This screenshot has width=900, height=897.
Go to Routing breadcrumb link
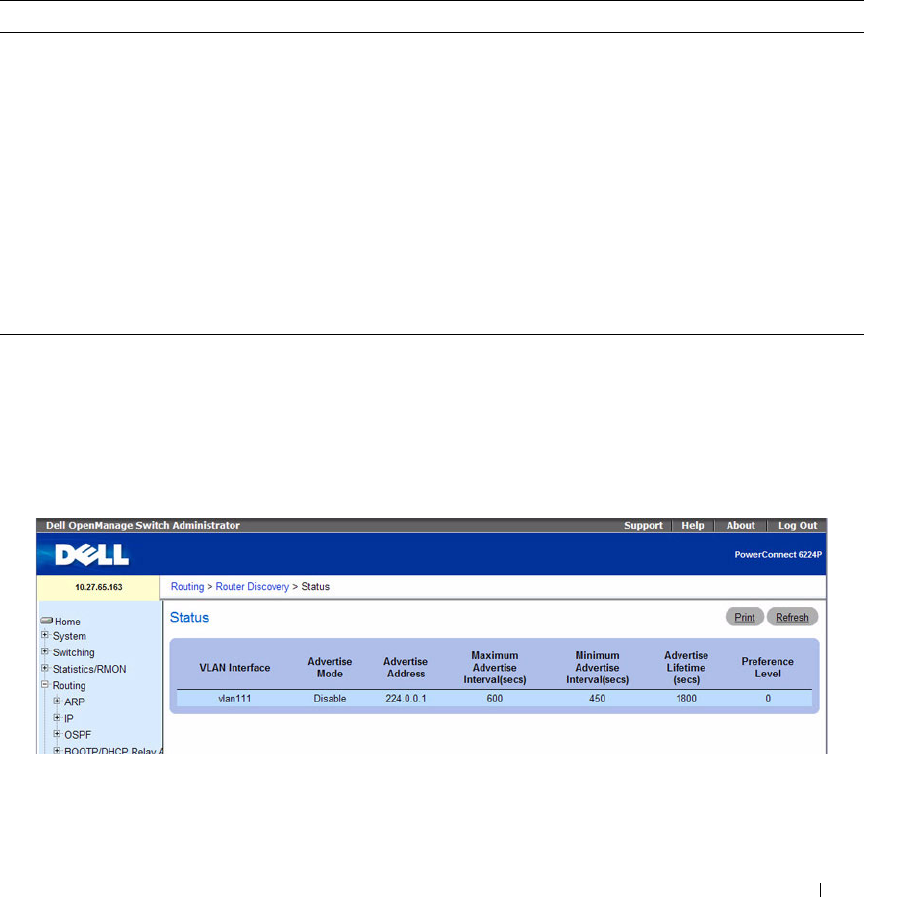187,587
